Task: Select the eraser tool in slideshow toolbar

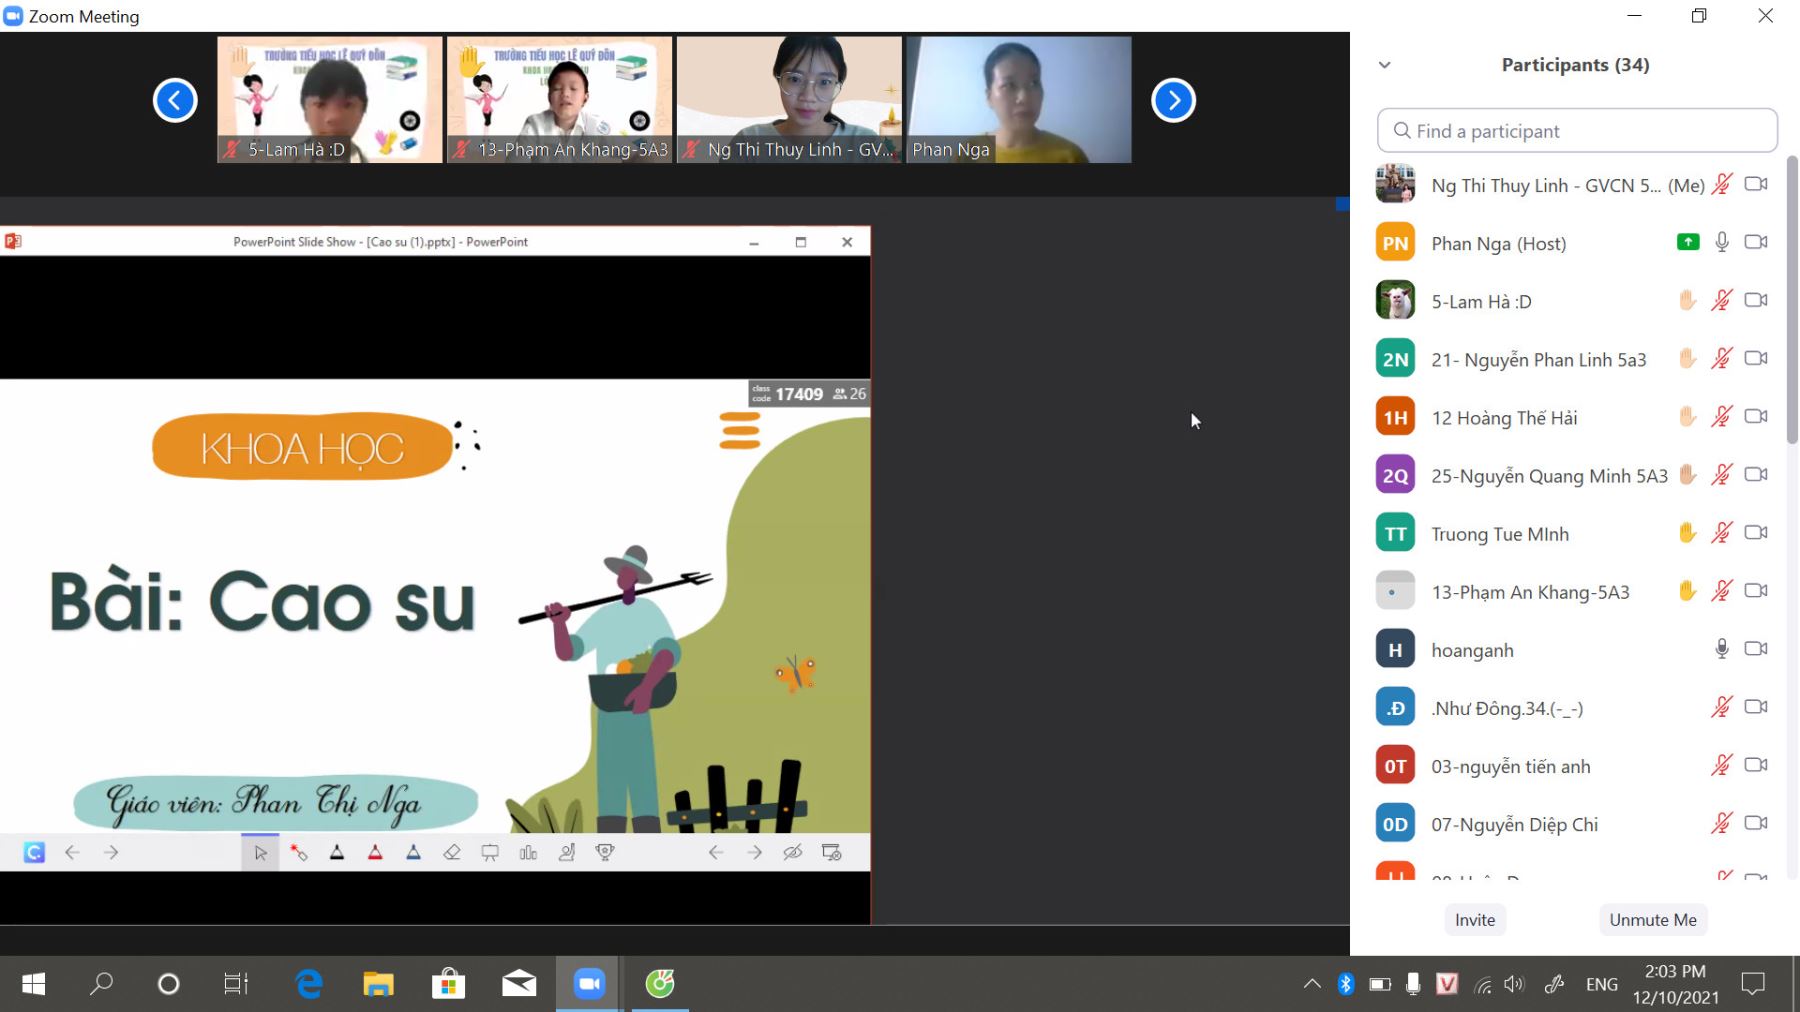Action: tap(452, 853)
